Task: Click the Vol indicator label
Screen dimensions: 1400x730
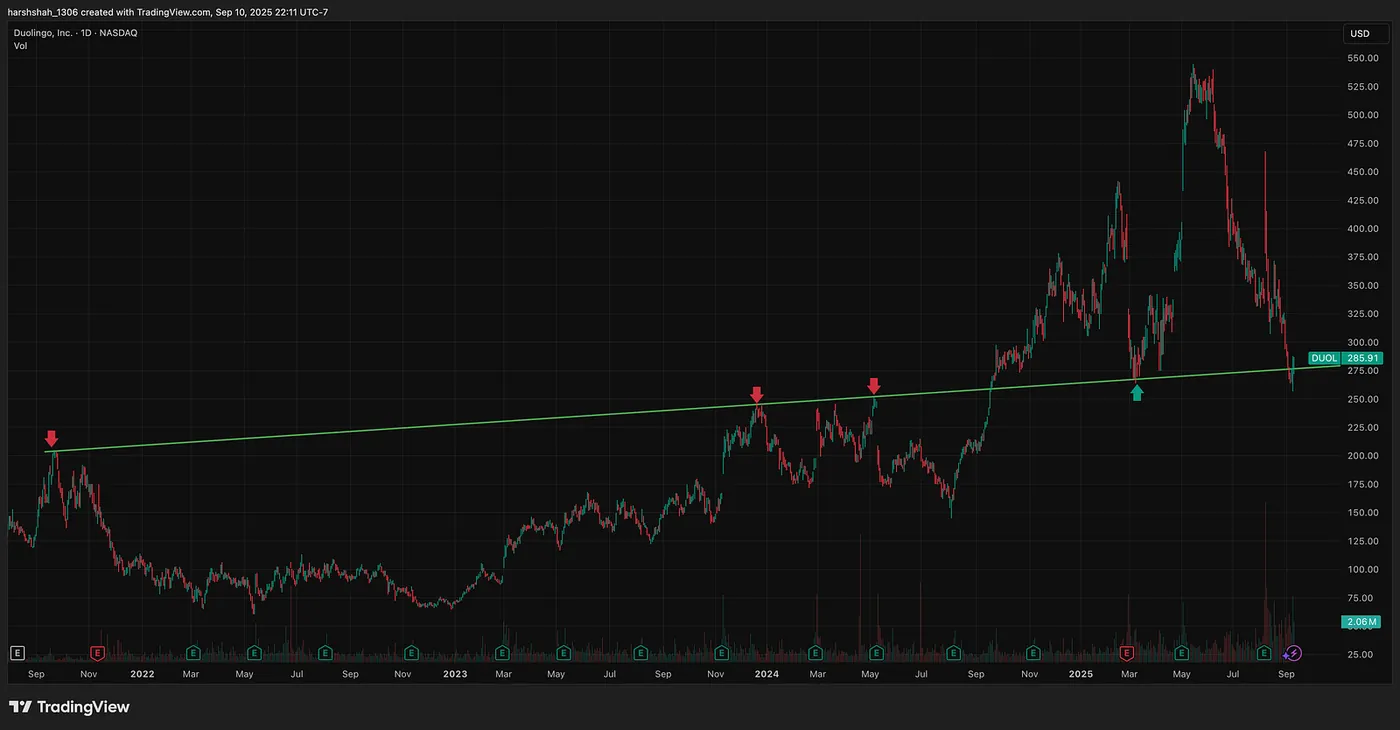Action: pos(19,46)
